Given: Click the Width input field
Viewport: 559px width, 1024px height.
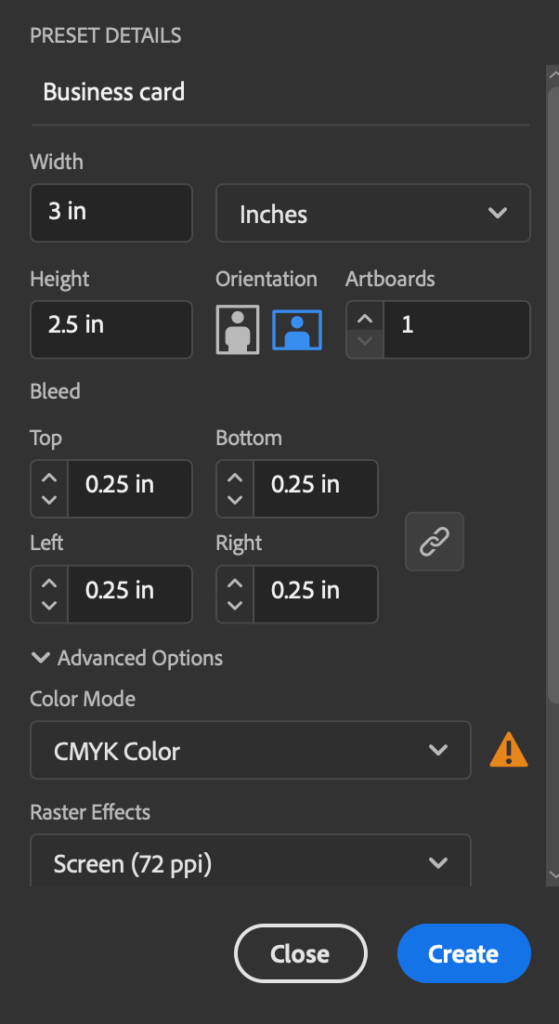Looking at the screenshot, I should [x=112, y=213].
